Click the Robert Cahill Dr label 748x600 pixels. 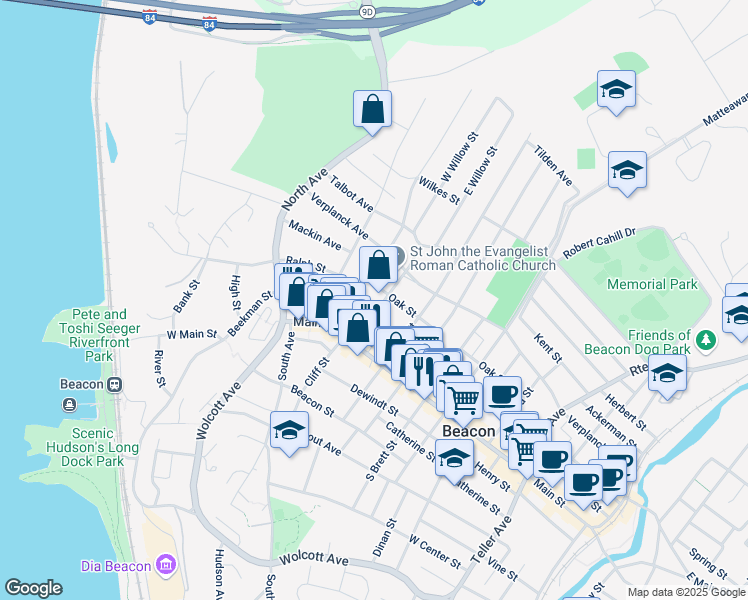[599, 243]
